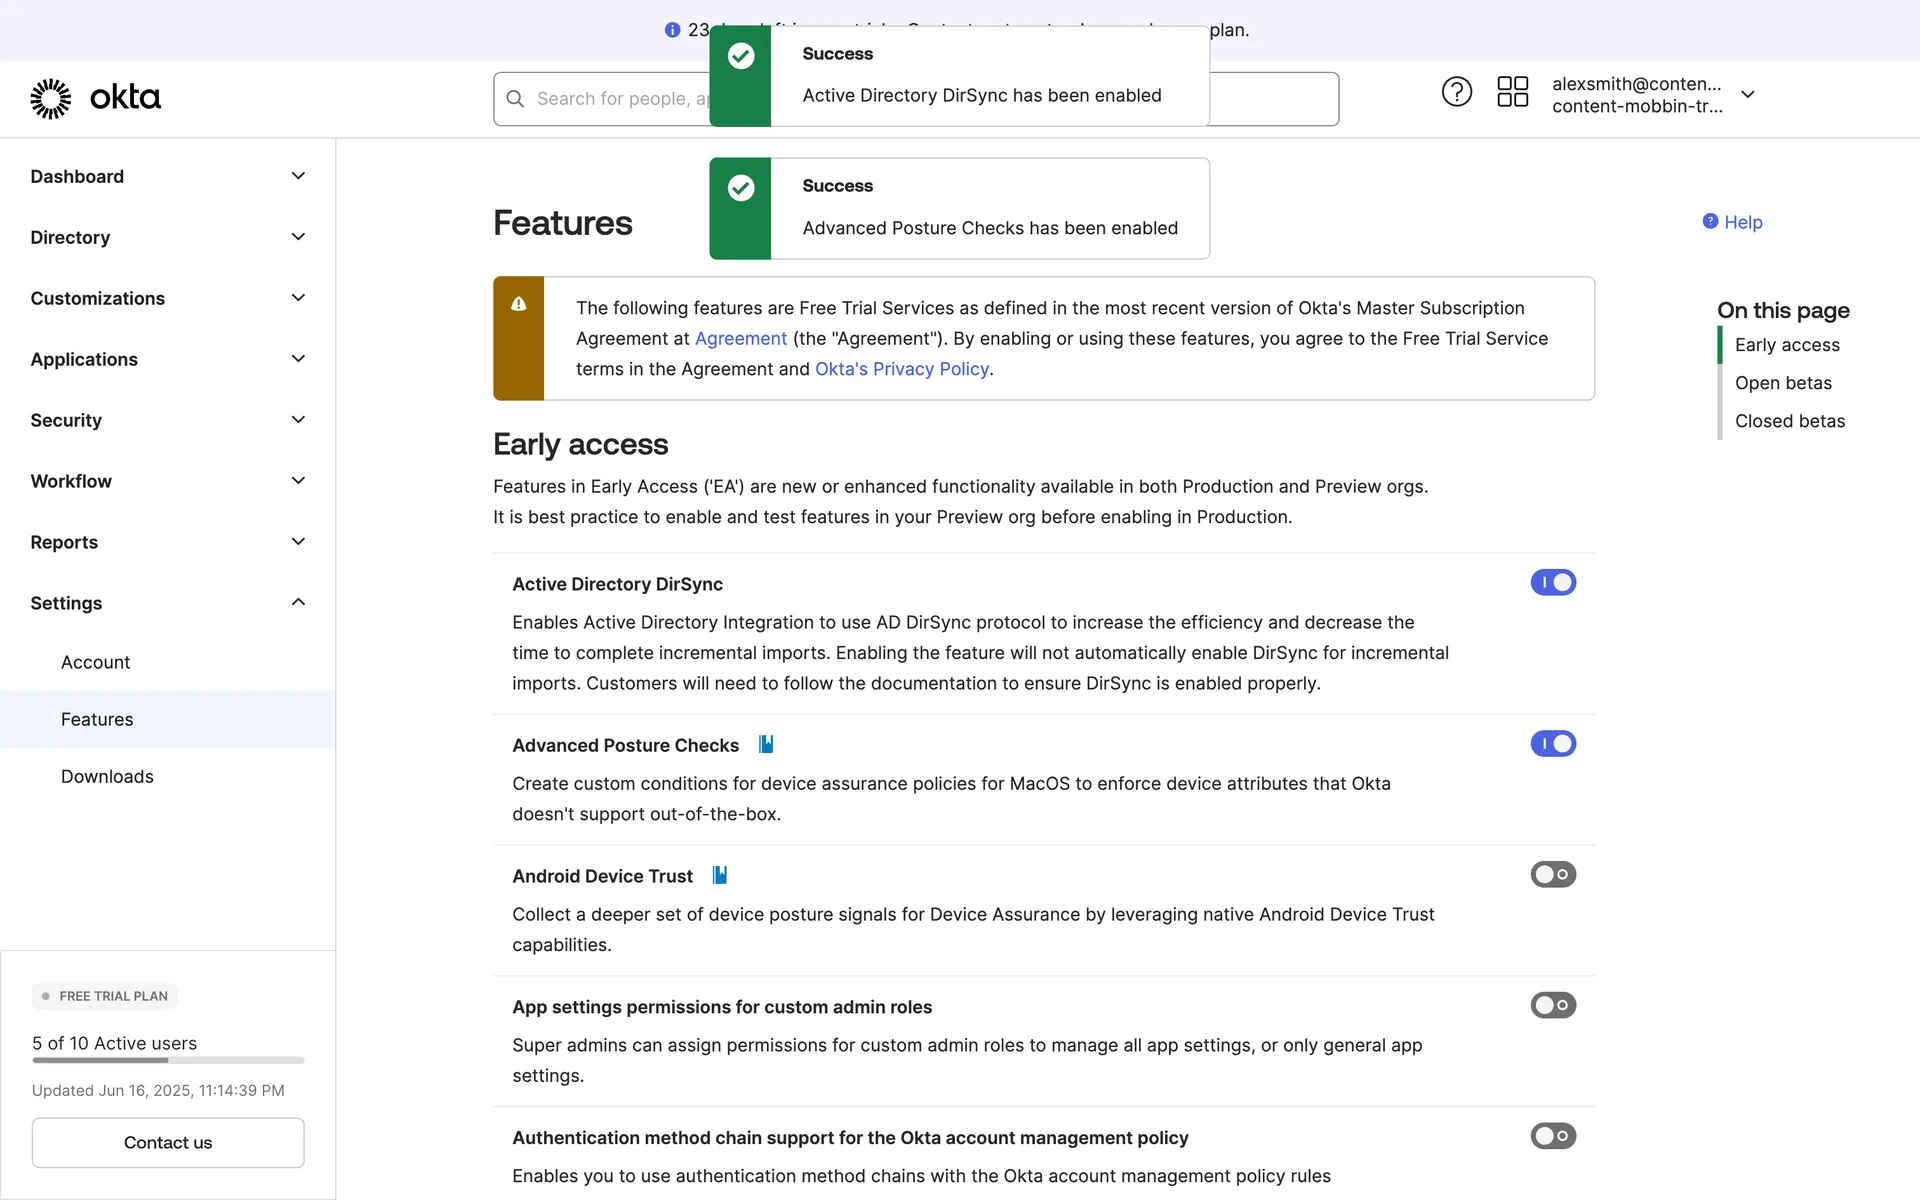The width and height of the screenshot is (1920, 1200).
Task: Click the Advanced Posture Checks documentation icon
Action: point(766,744)
